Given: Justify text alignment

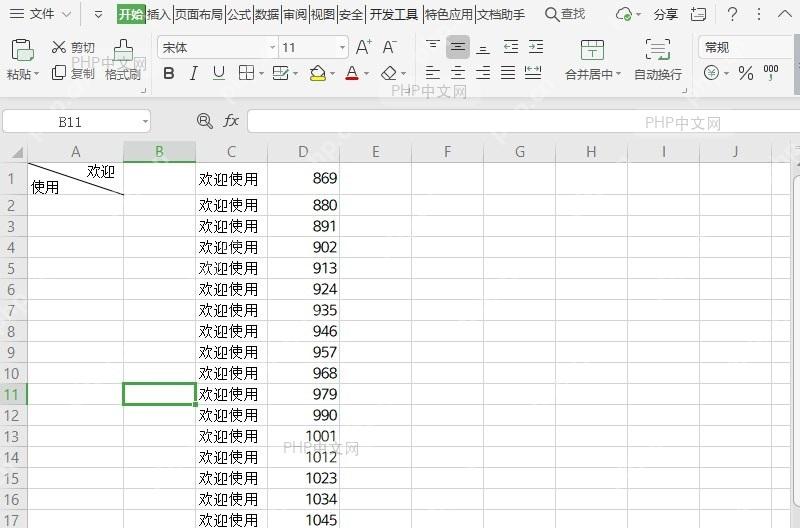Looking at the screenshot, I should (x=508, y=73).
